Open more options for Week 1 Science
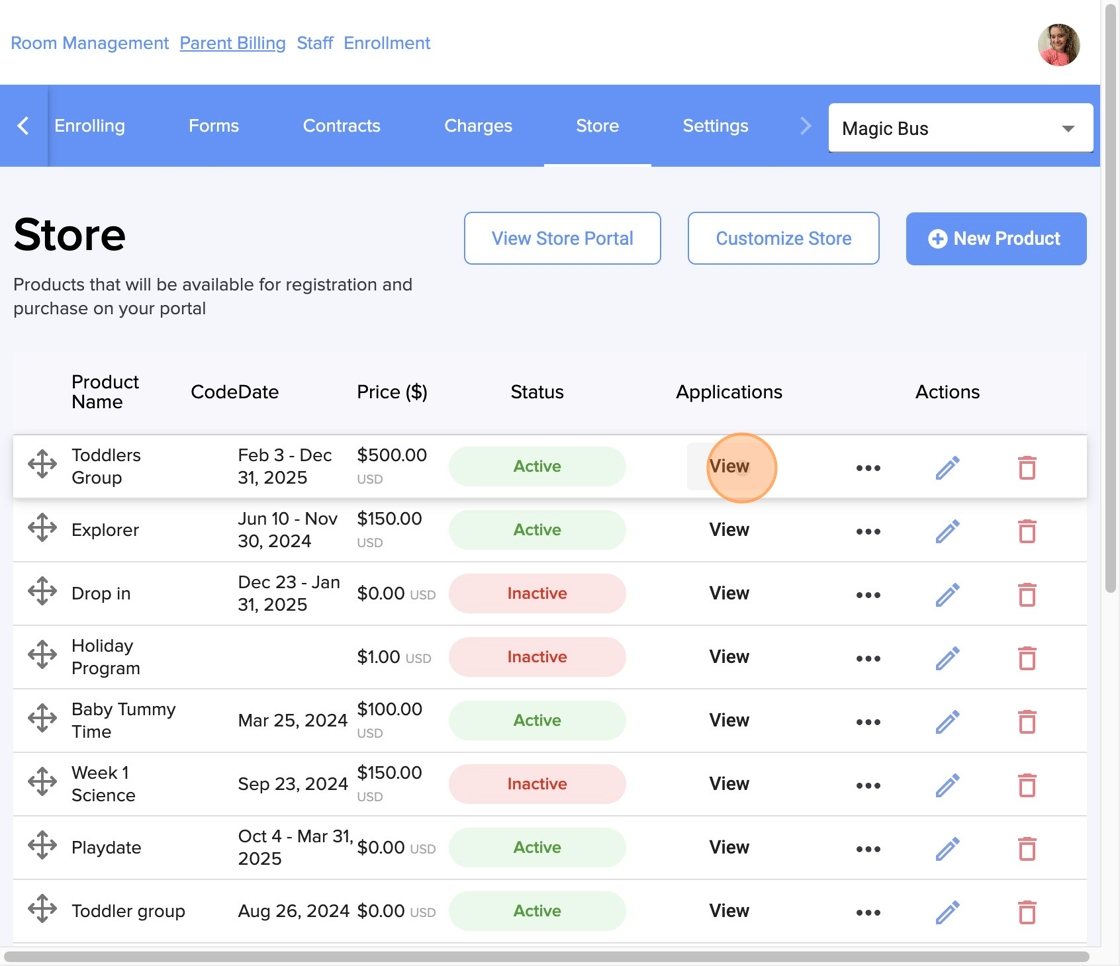 pyautogui.click(x=868, y=786)
